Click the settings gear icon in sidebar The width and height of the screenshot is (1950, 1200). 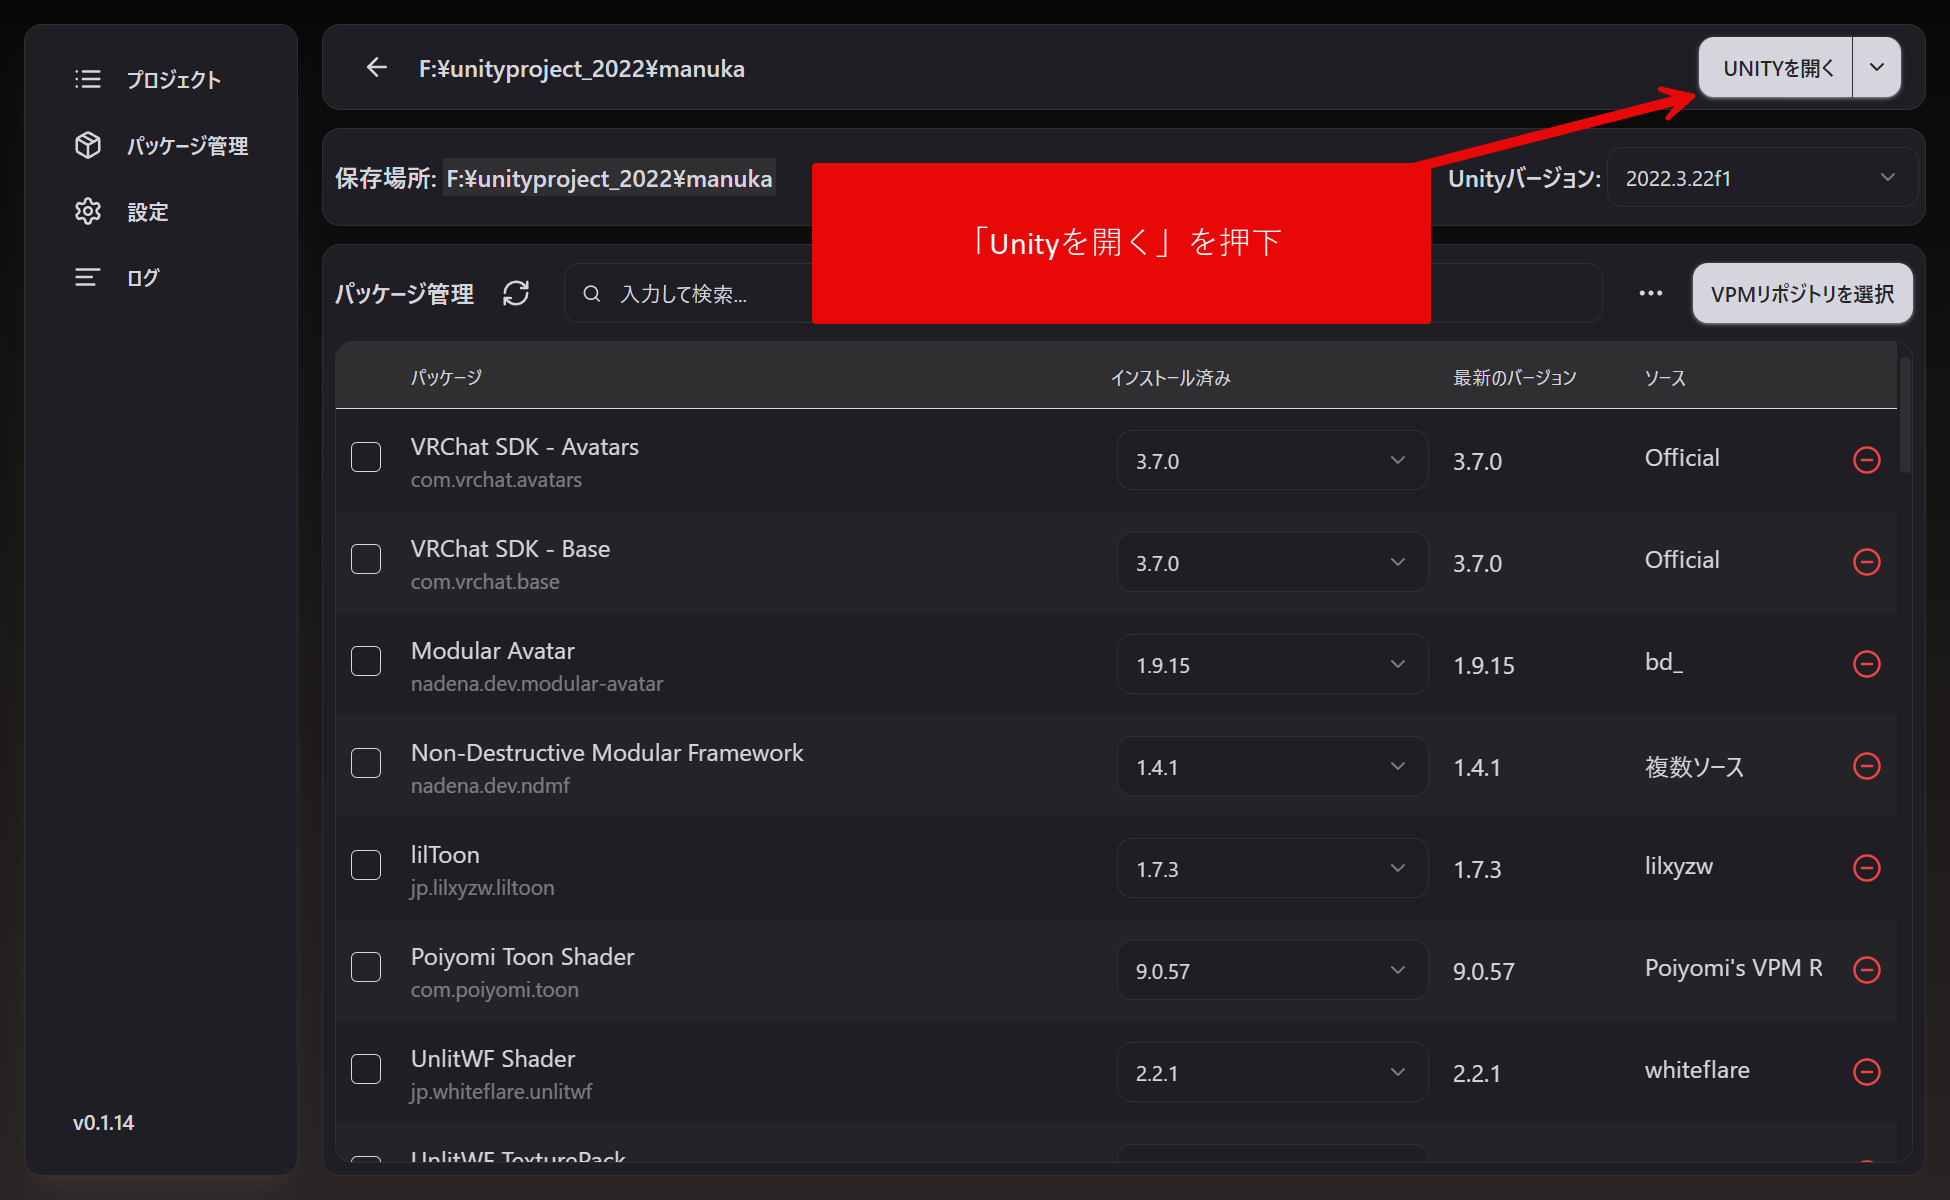[x=88, y=211]
